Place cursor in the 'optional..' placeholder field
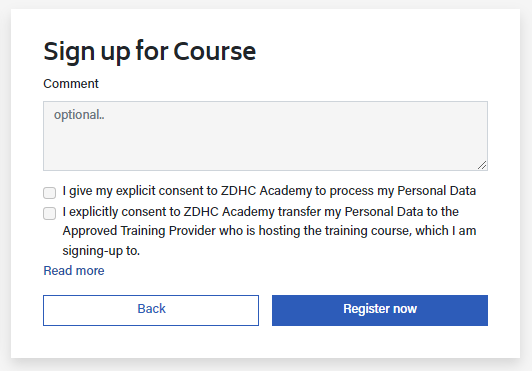This screenshot has height=371, width=532. coord(265,136)
